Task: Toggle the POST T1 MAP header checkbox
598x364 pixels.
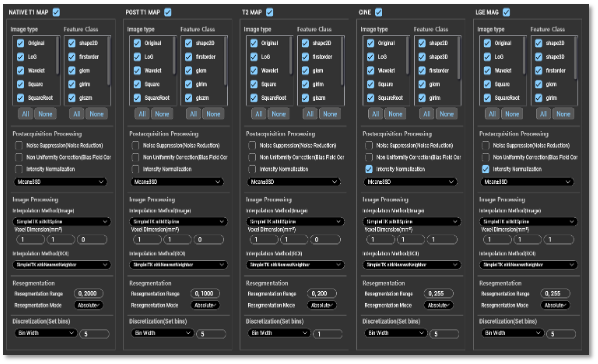Action: [168, 12]
